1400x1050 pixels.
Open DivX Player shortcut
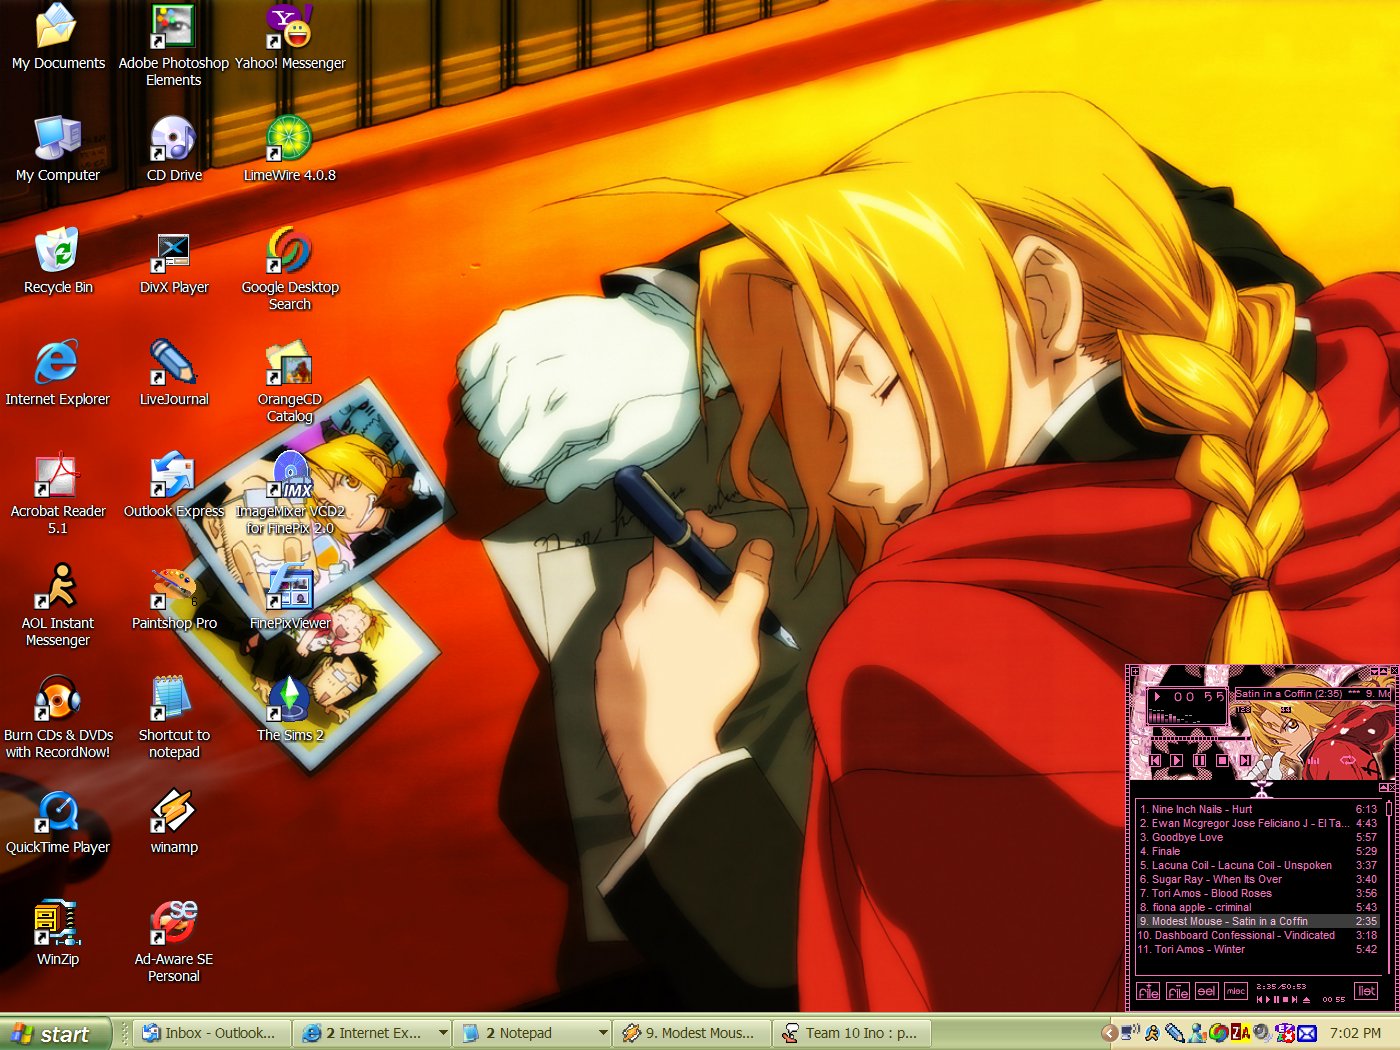(x=174, y=262)
